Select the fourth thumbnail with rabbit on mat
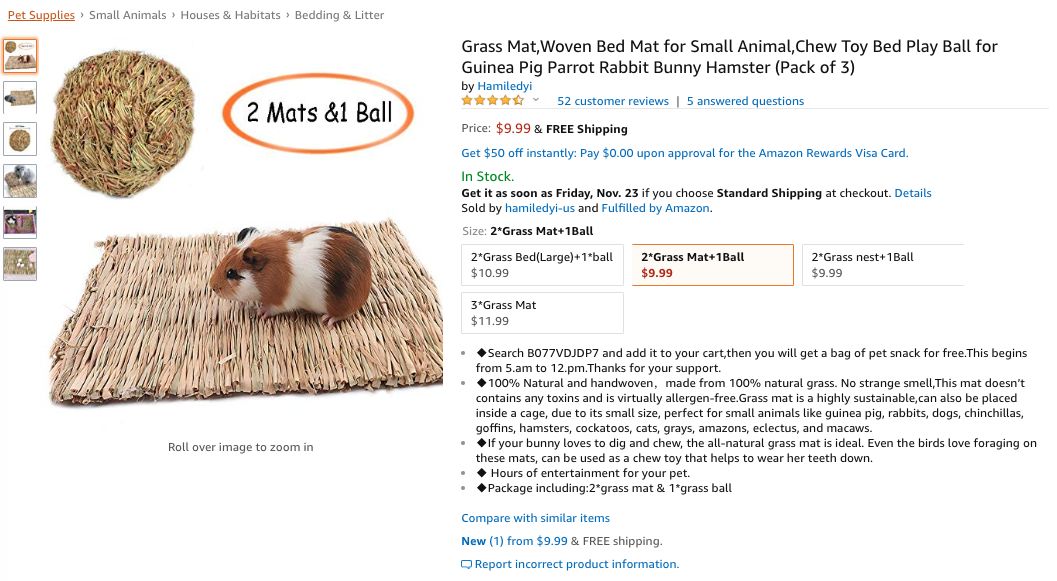This screenshot has height=581, width=1057. point(20,181)
